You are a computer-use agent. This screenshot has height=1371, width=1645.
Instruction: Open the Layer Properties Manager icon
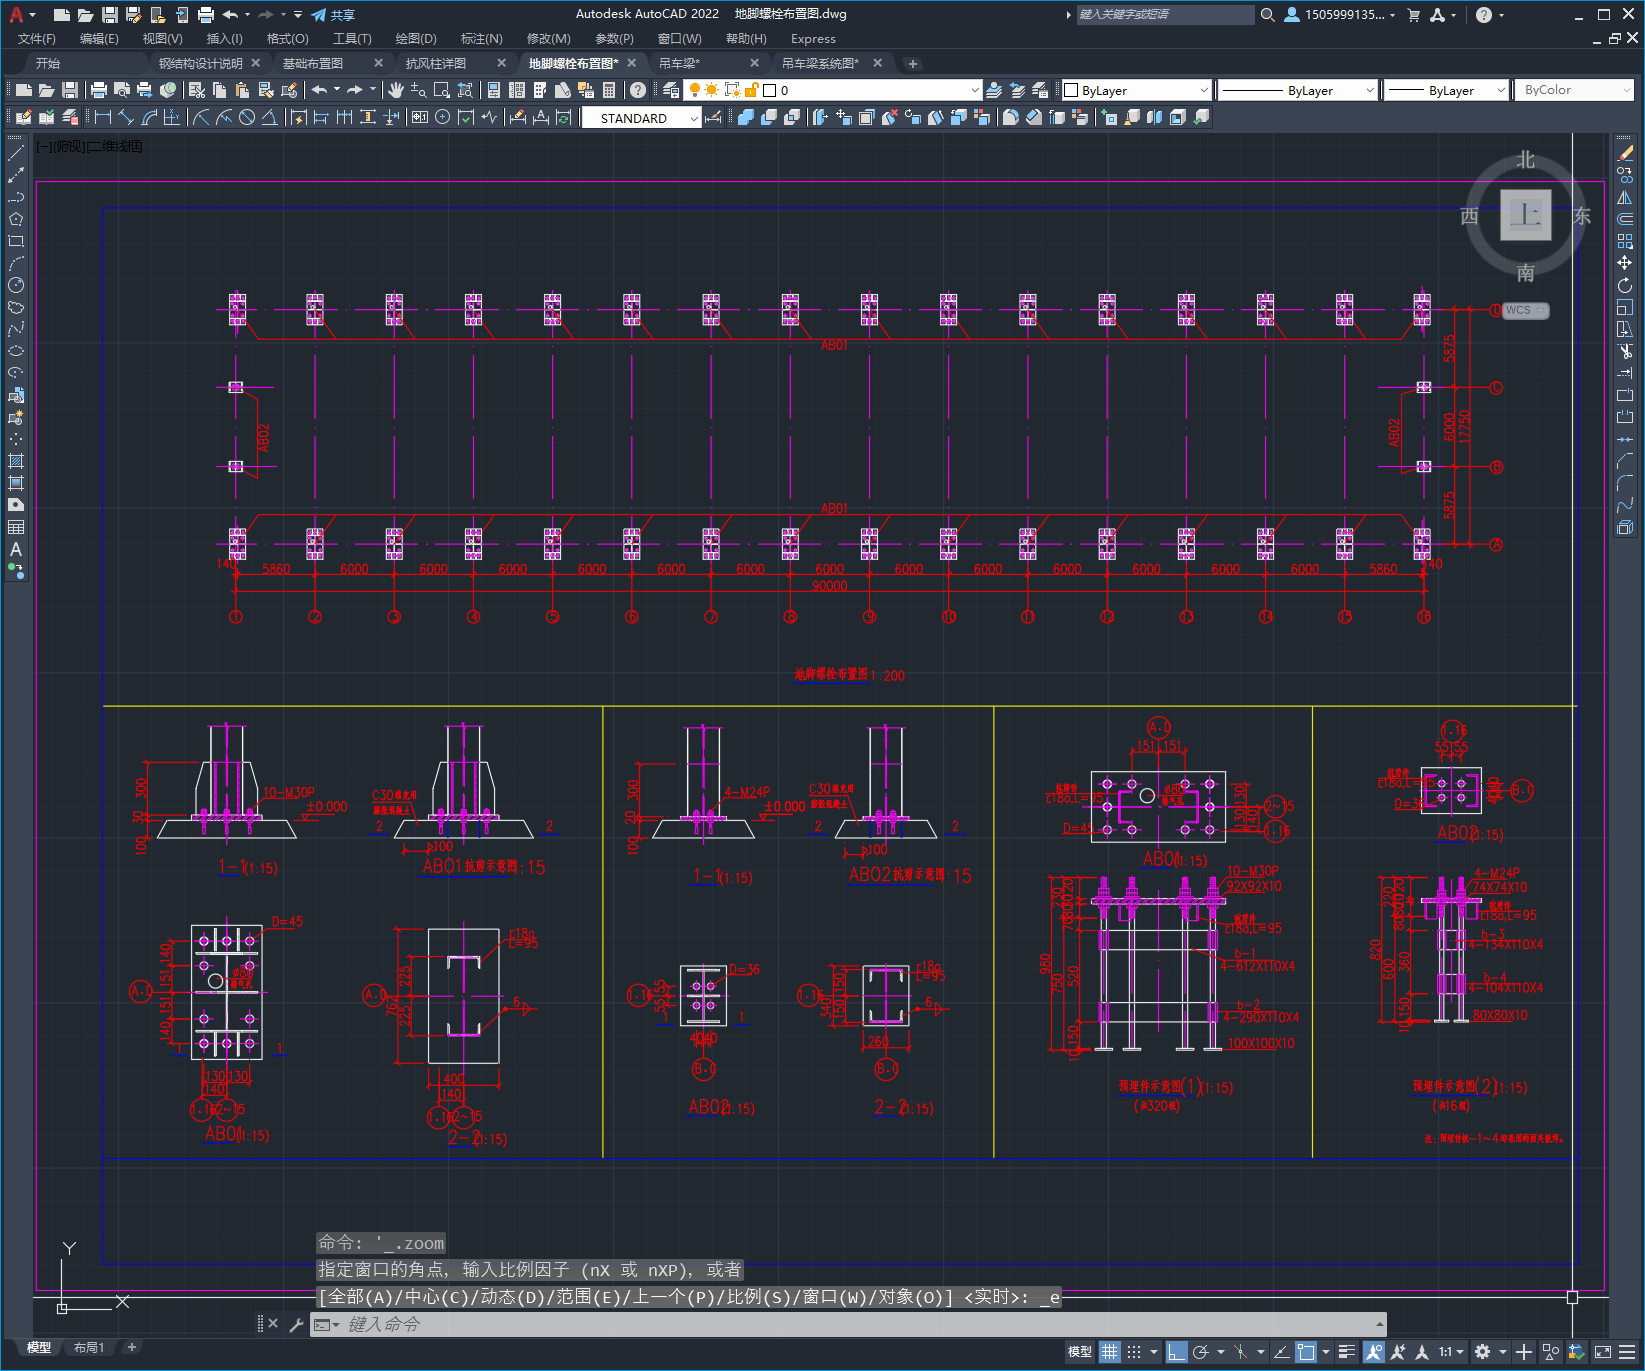pos(670,90)
